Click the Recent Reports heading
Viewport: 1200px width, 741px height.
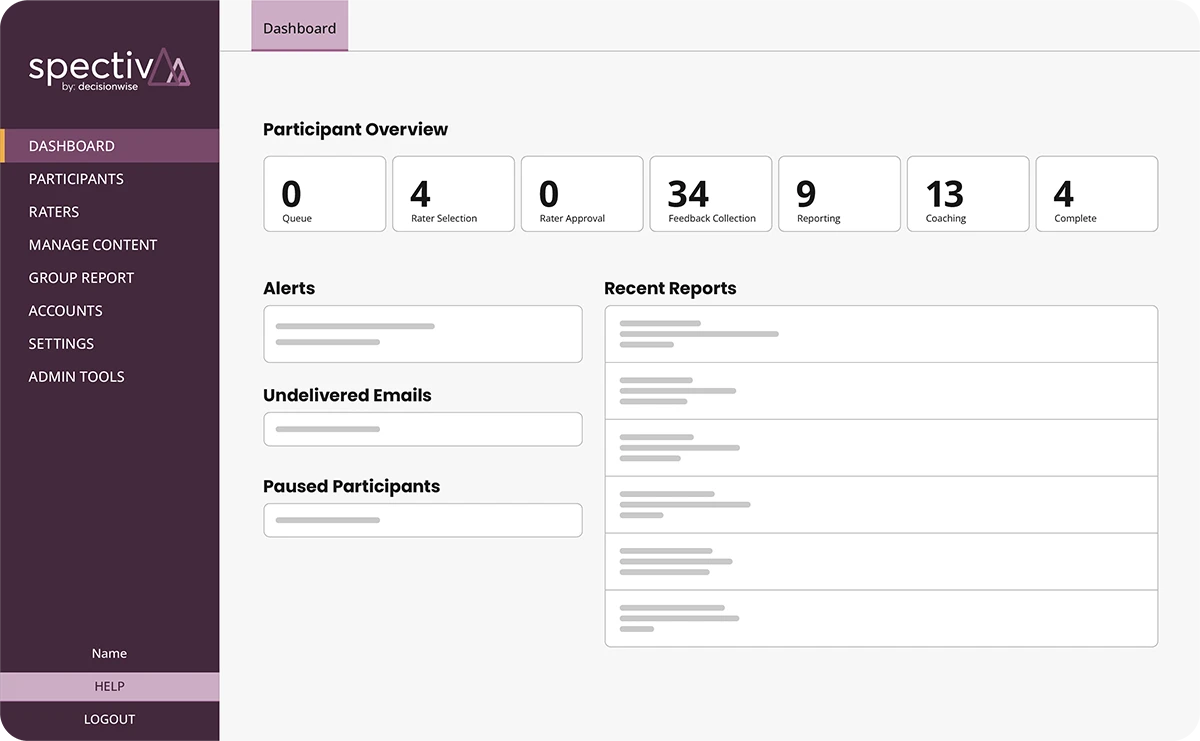tap(670, 289)
